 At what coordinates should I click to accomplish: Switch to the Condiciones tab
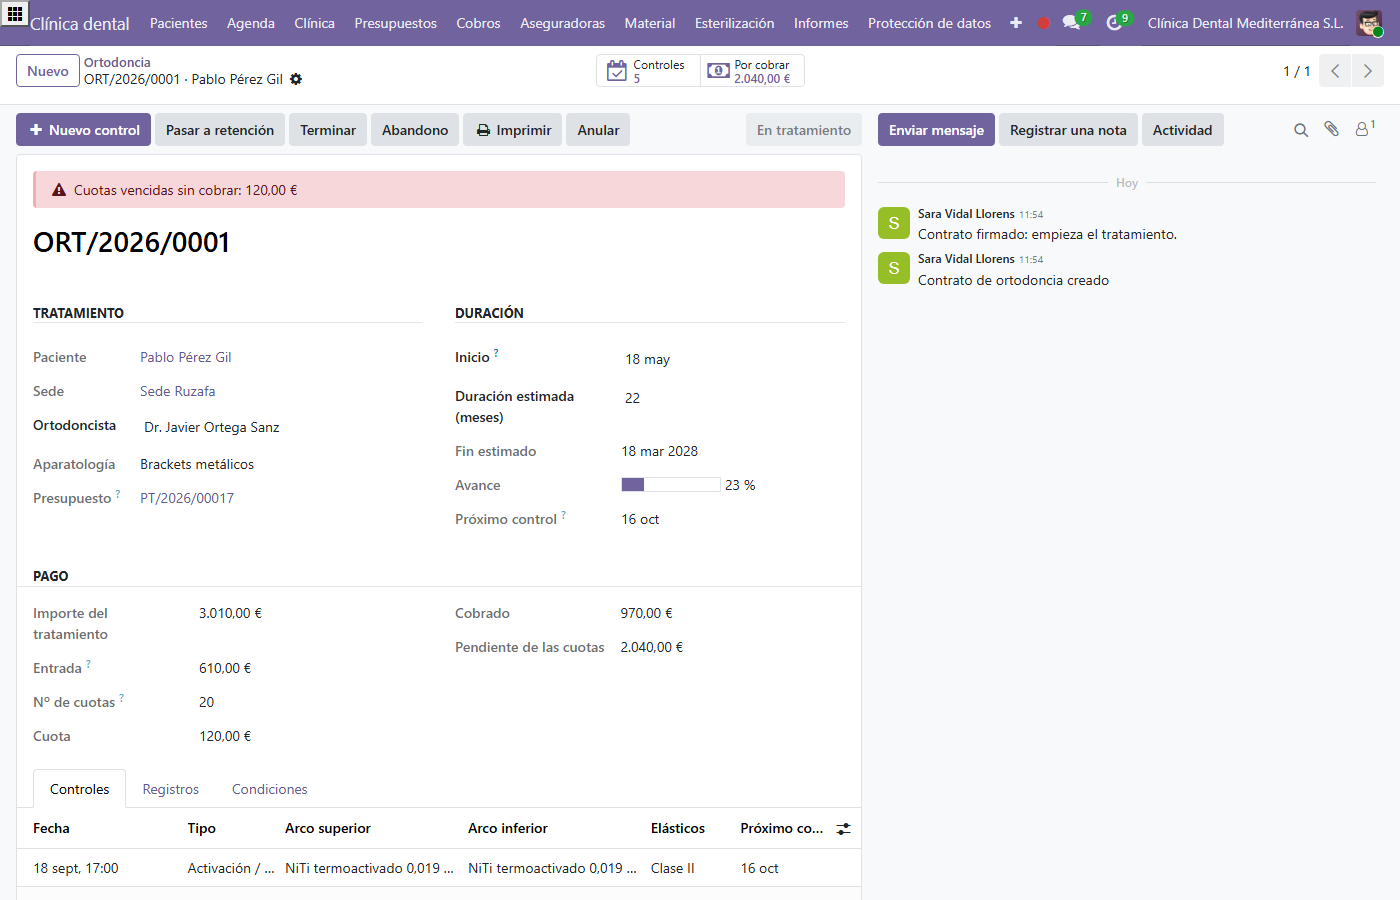(270, 789)
